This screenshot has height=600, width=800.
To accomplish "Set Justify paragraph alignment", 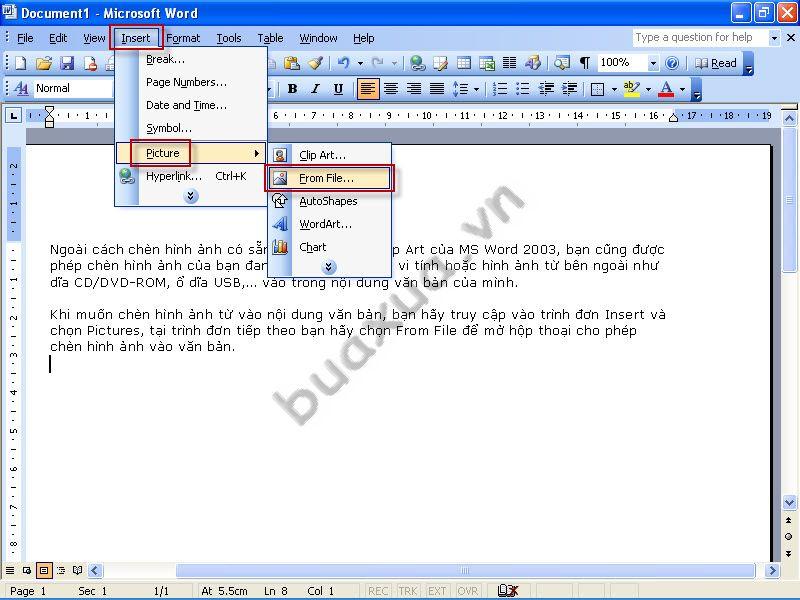I will click(437, 89).
